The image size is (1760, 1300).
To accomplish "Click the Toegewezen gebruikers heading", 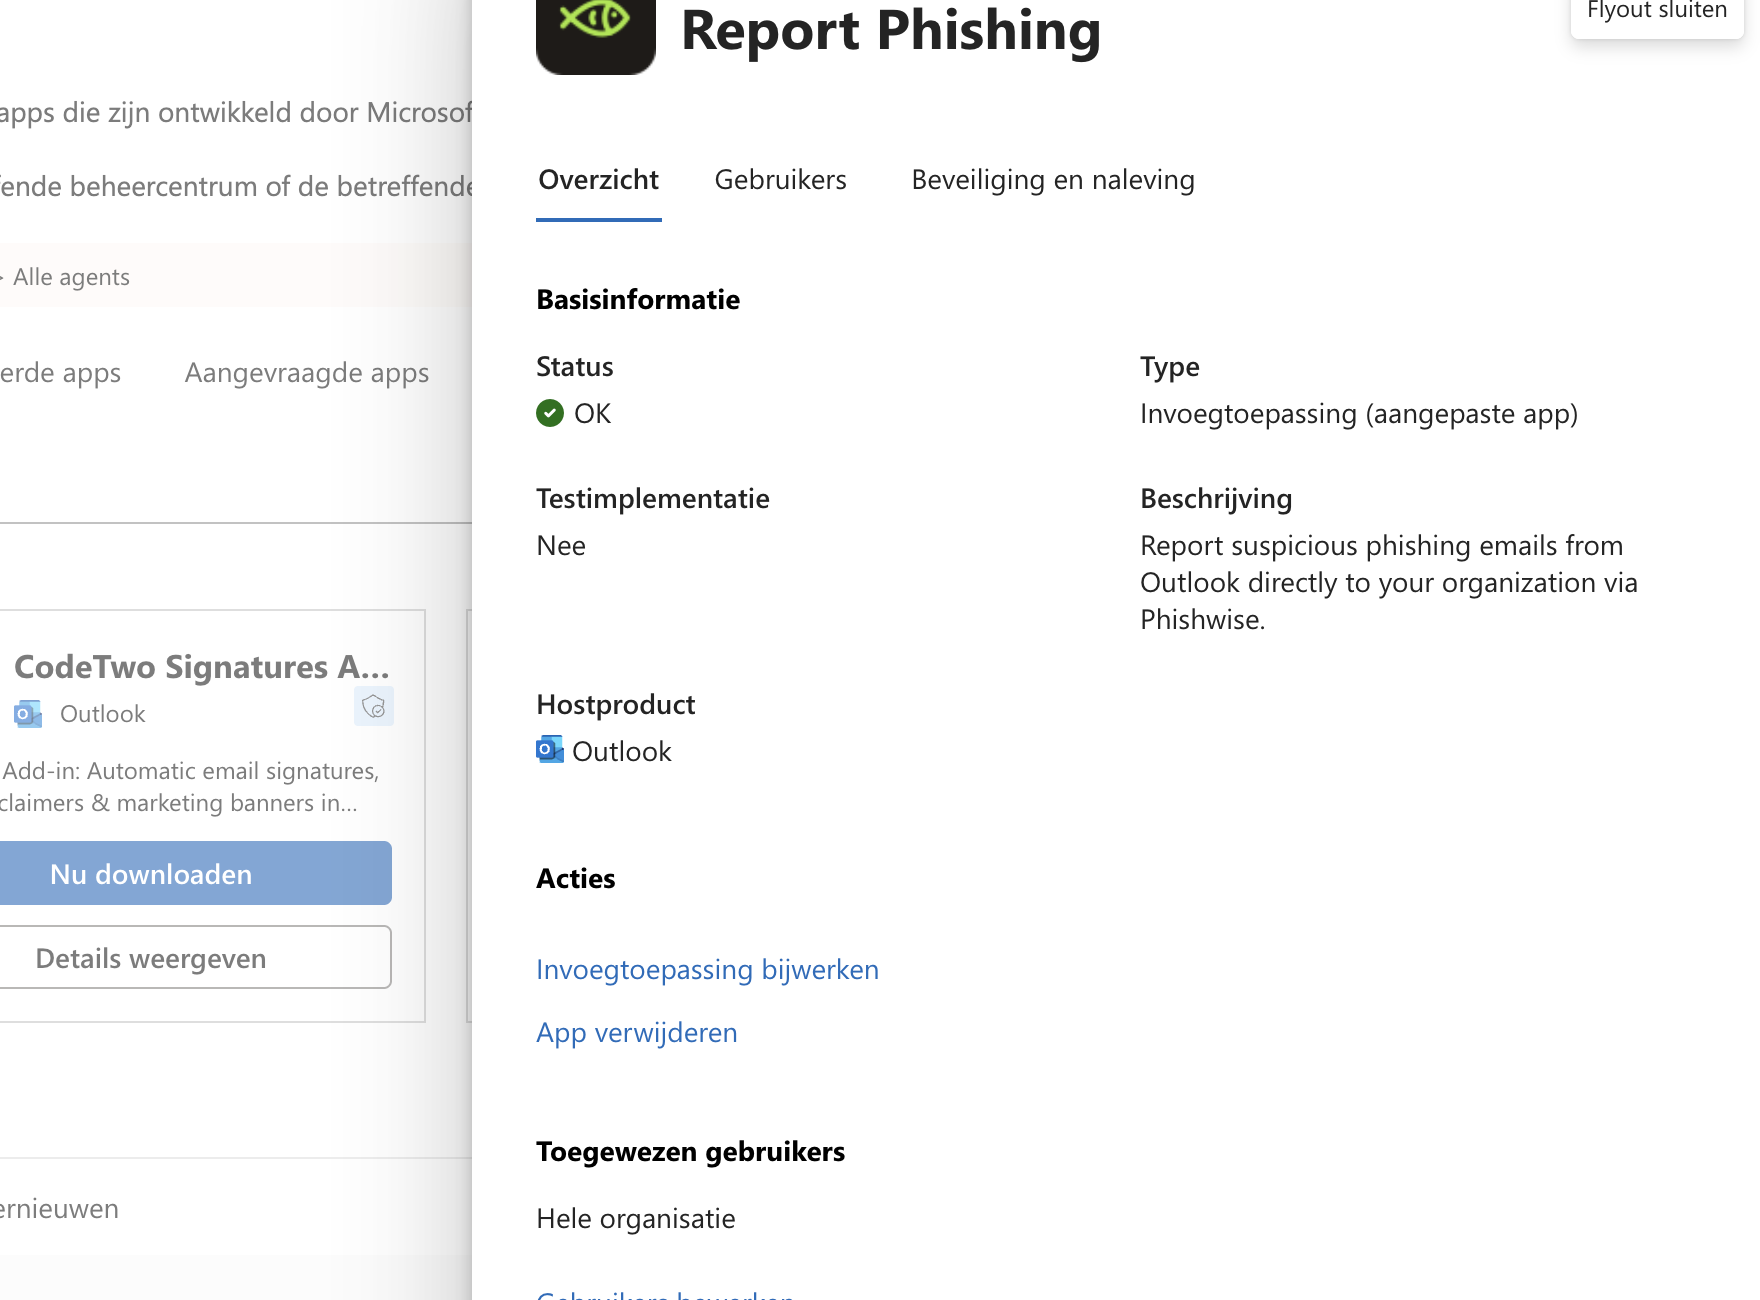I will pos(691,1152).
